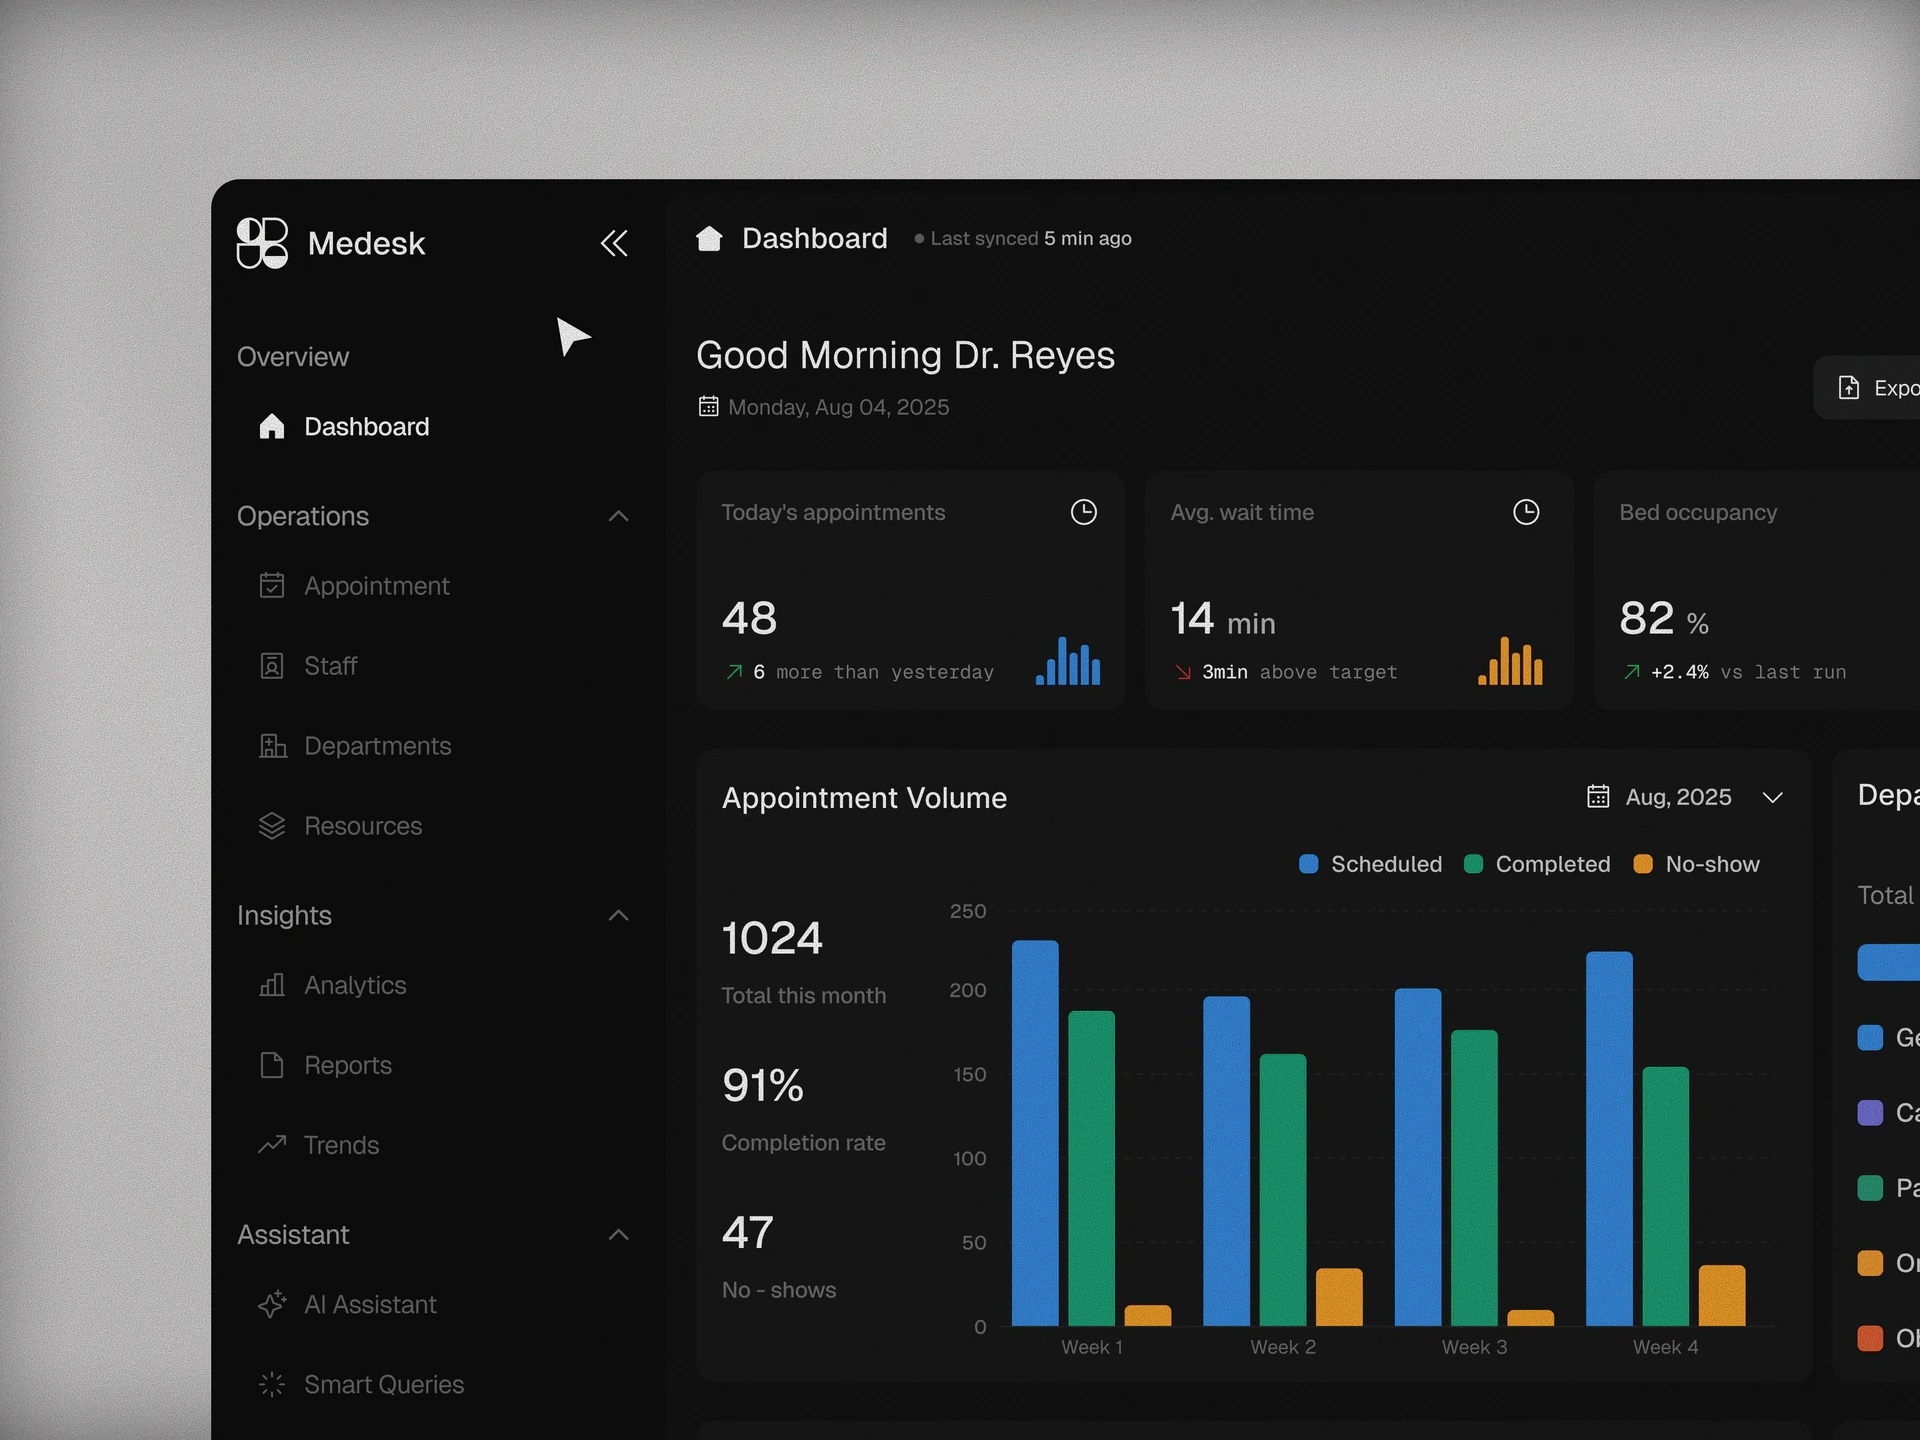This screenshot has height=1440, width=1920.
Task: Click the 'Week 3' axis label
Action: click(x=1474, y=1347)
